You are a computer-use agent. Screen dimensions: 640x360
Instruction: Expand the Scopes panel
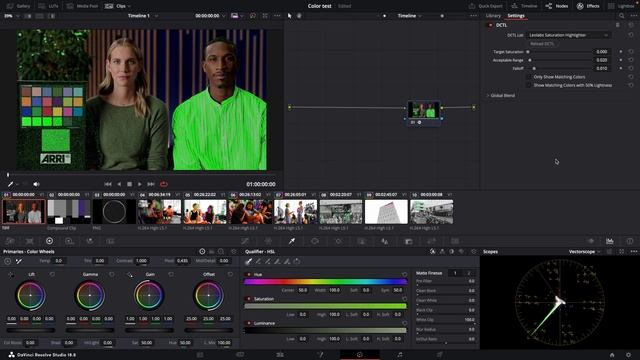coord(622,252)
